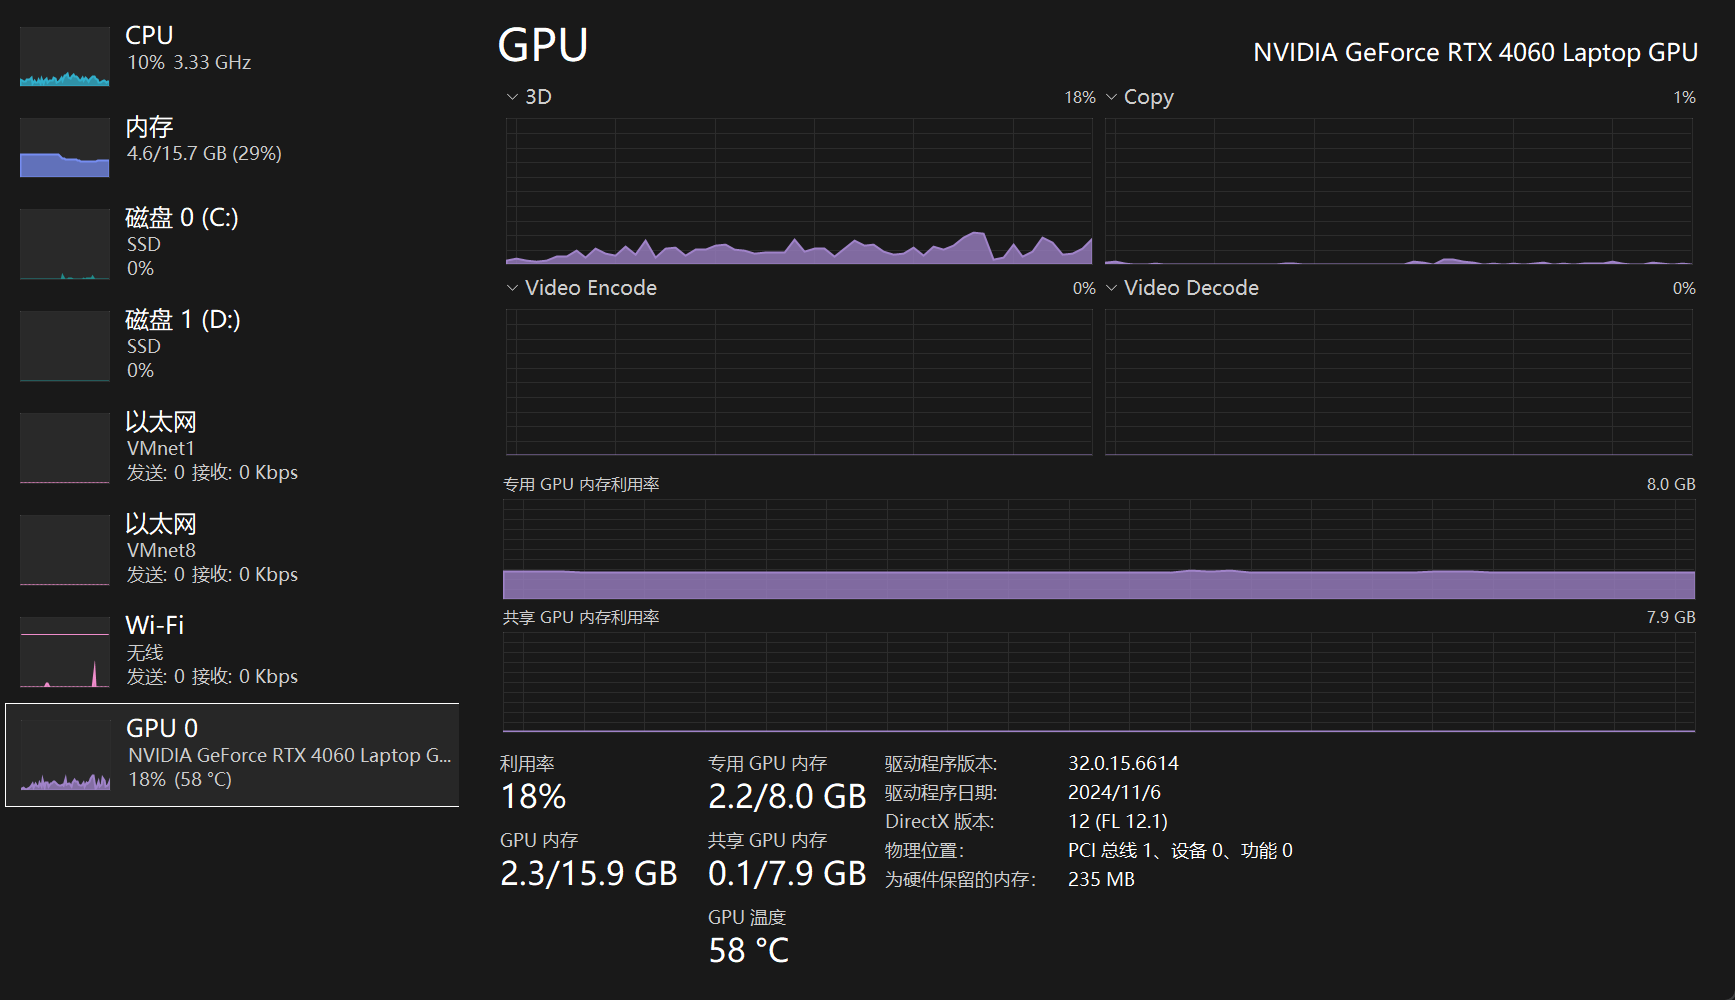Click the 专用 GPU 内存利用率 graph
1735x1000 pixels.
[1098, 549]
